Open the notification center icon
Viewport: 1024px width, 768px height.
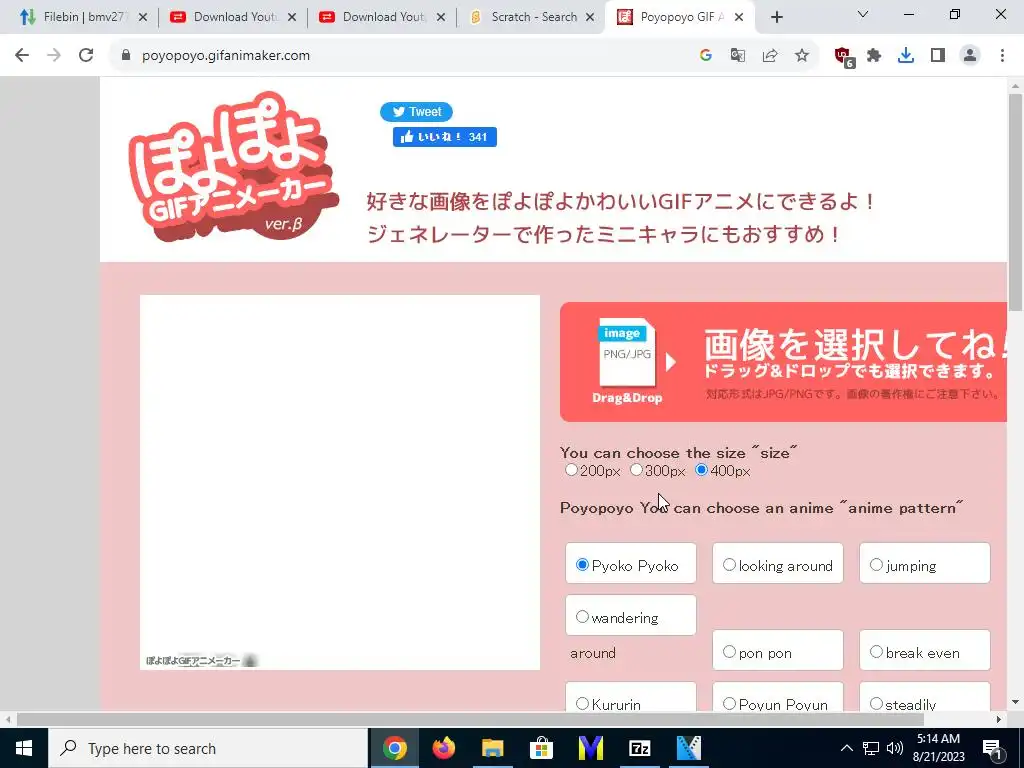click(992, 748)
